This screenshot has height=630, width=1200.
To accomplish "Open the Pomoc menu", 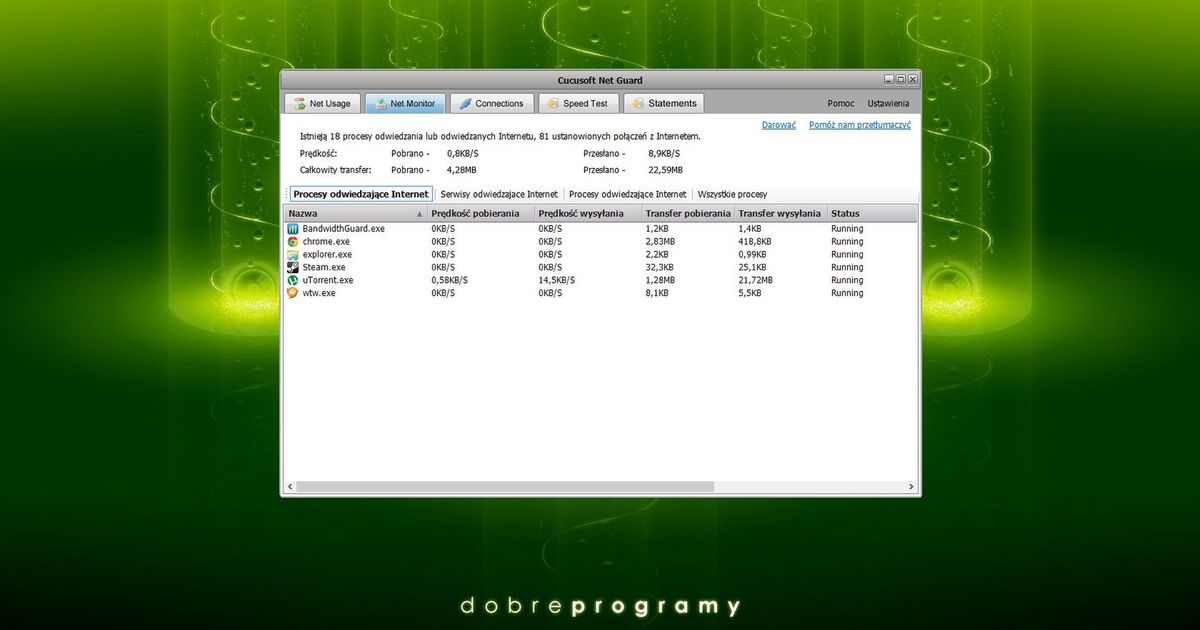I will pos(840,103).
